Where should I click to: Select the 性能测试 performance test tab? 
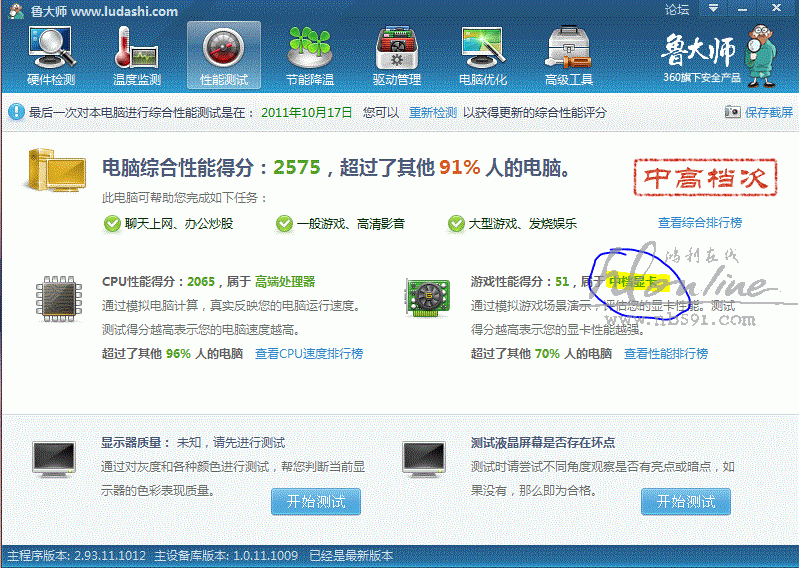224,56
